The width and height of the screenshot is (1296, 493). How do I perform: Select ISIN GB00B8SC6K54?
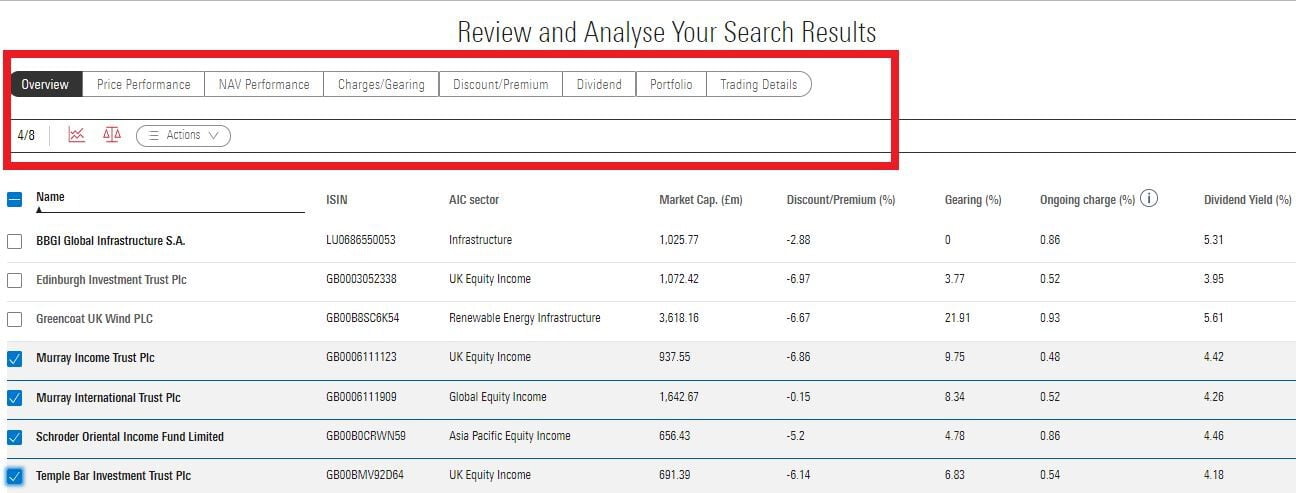[x=363, y=318]
